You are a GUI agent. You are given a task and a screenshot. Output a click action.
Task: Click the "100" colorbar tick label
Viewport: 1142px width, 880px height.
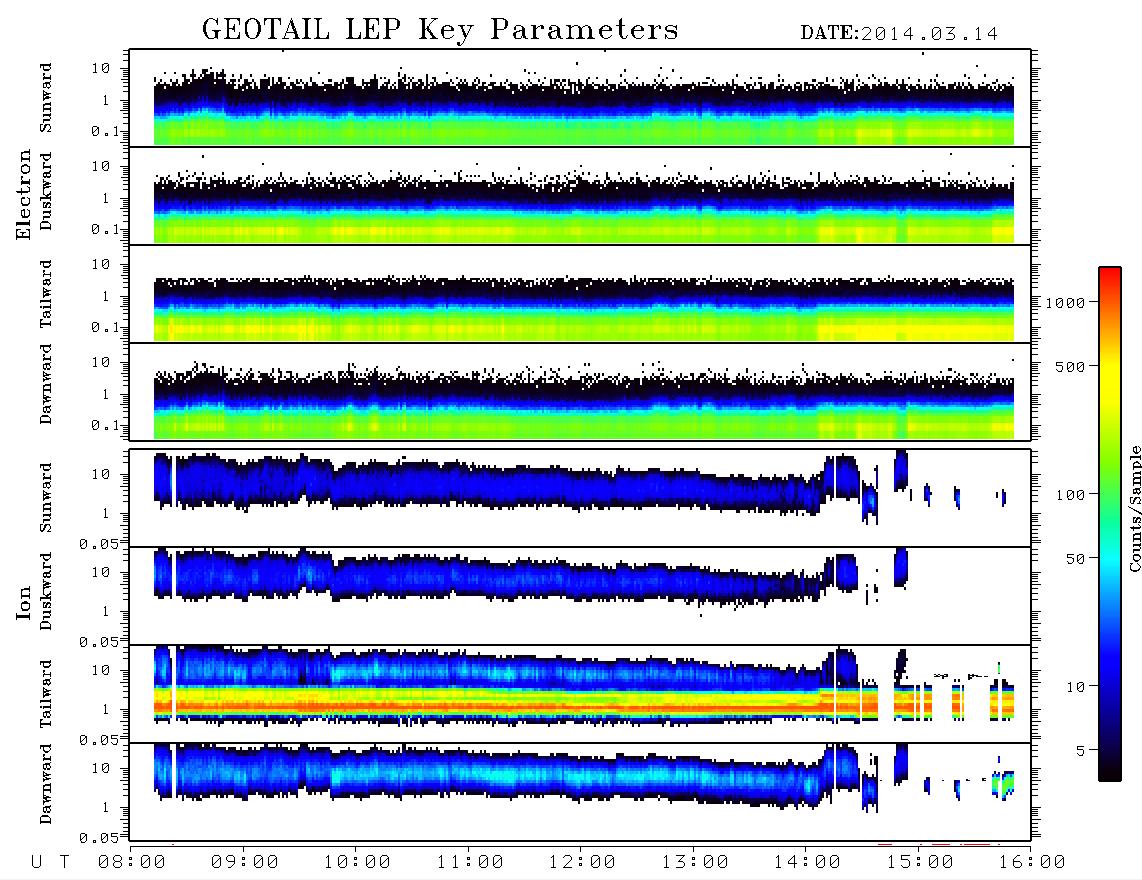1070,495
